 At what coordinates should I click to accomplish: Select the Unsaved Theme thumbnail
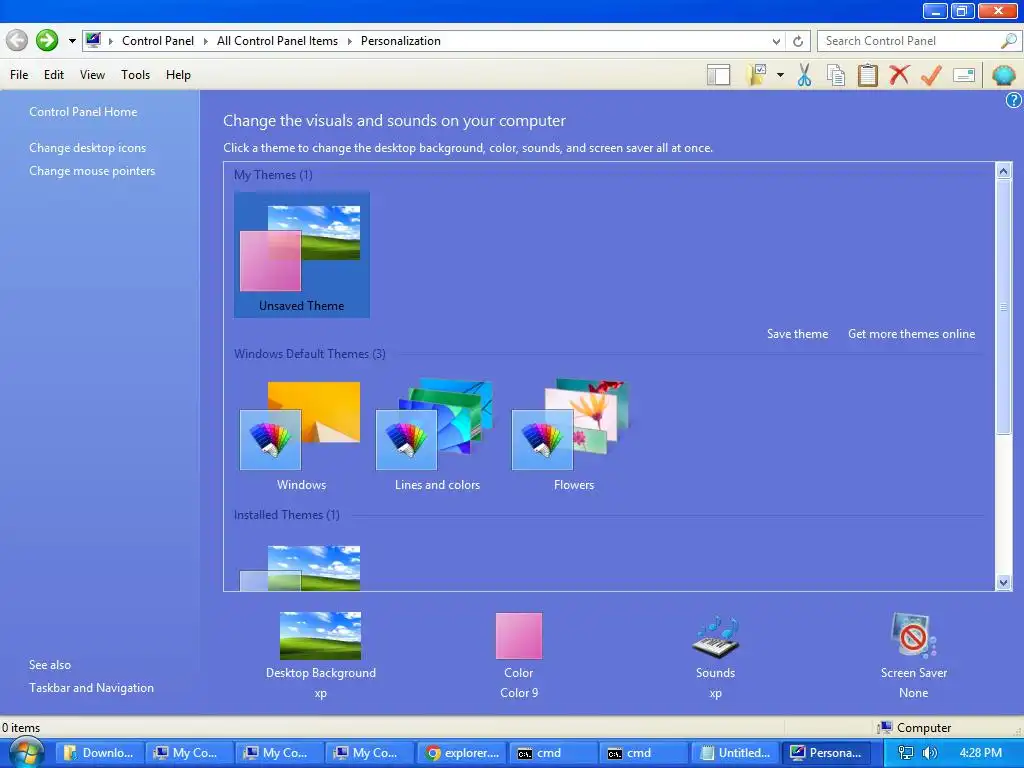point(302,255)
